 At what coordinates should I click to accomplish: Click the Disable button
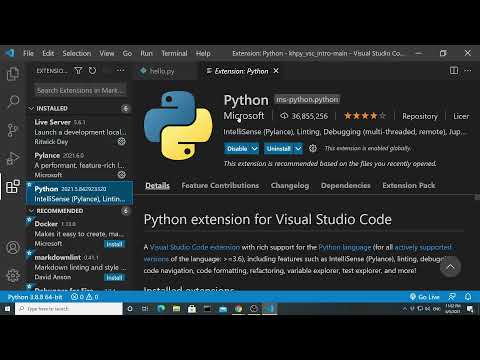pos(237,148)
